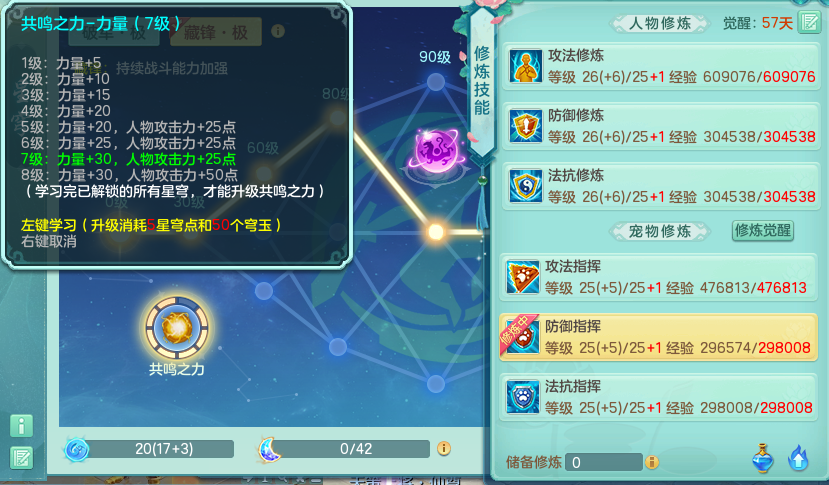Select the purple dragon orb star node

click(x=437, y=152)
